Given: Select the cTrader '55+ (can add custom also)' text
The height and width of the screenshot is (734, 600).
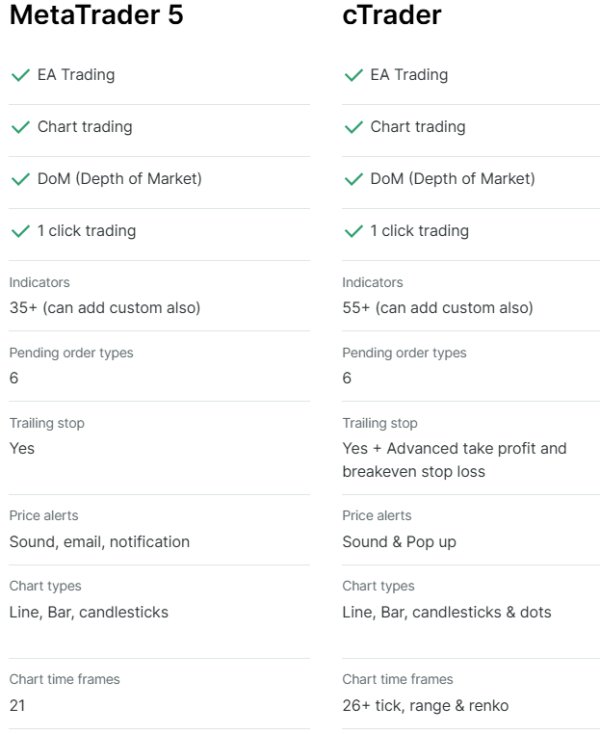Looking at the screenshot, I should pyautogui.click(x=438, y=308).
